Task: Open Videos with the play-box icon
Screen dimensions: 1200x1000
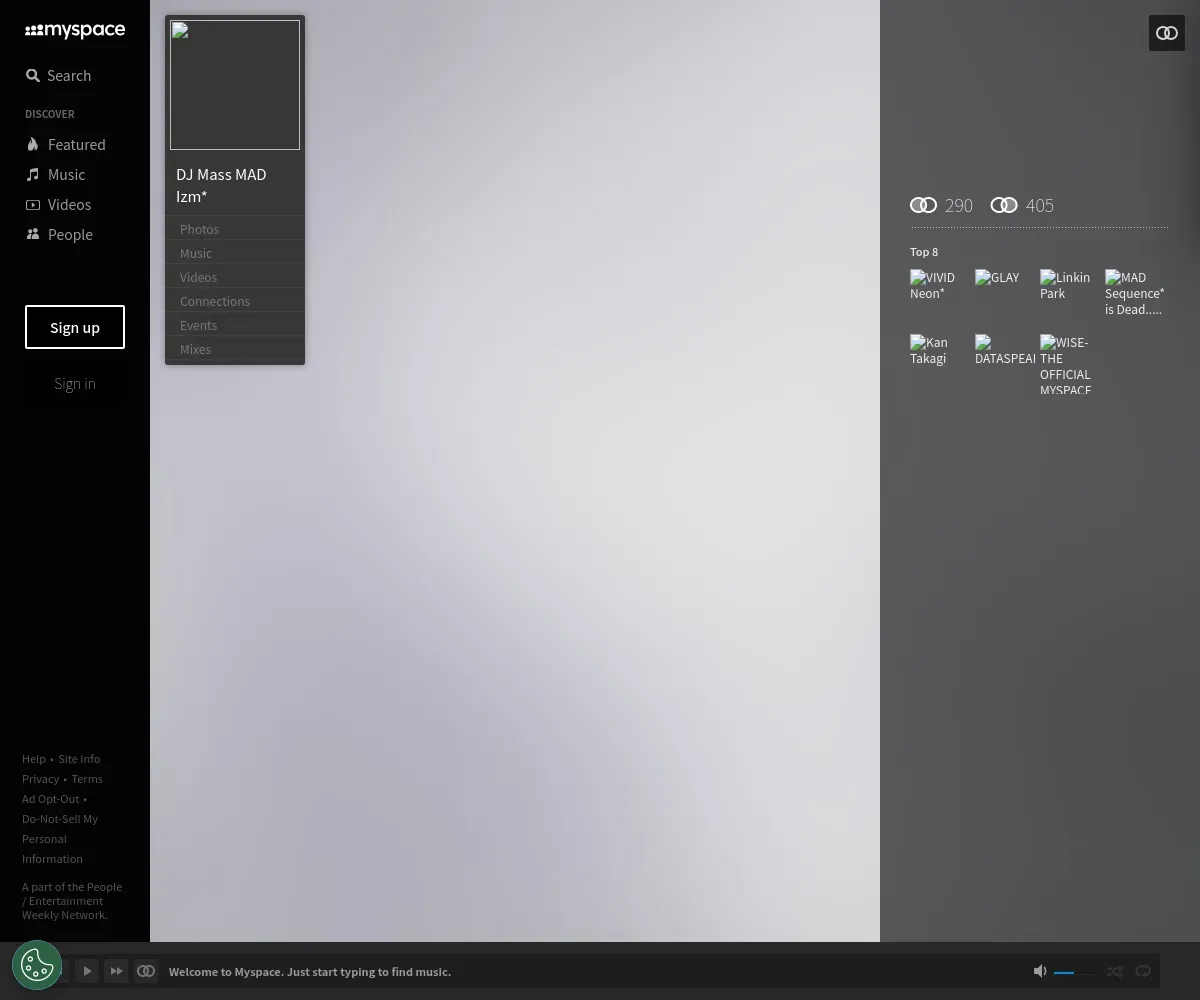Action: (x=58, y=204)
